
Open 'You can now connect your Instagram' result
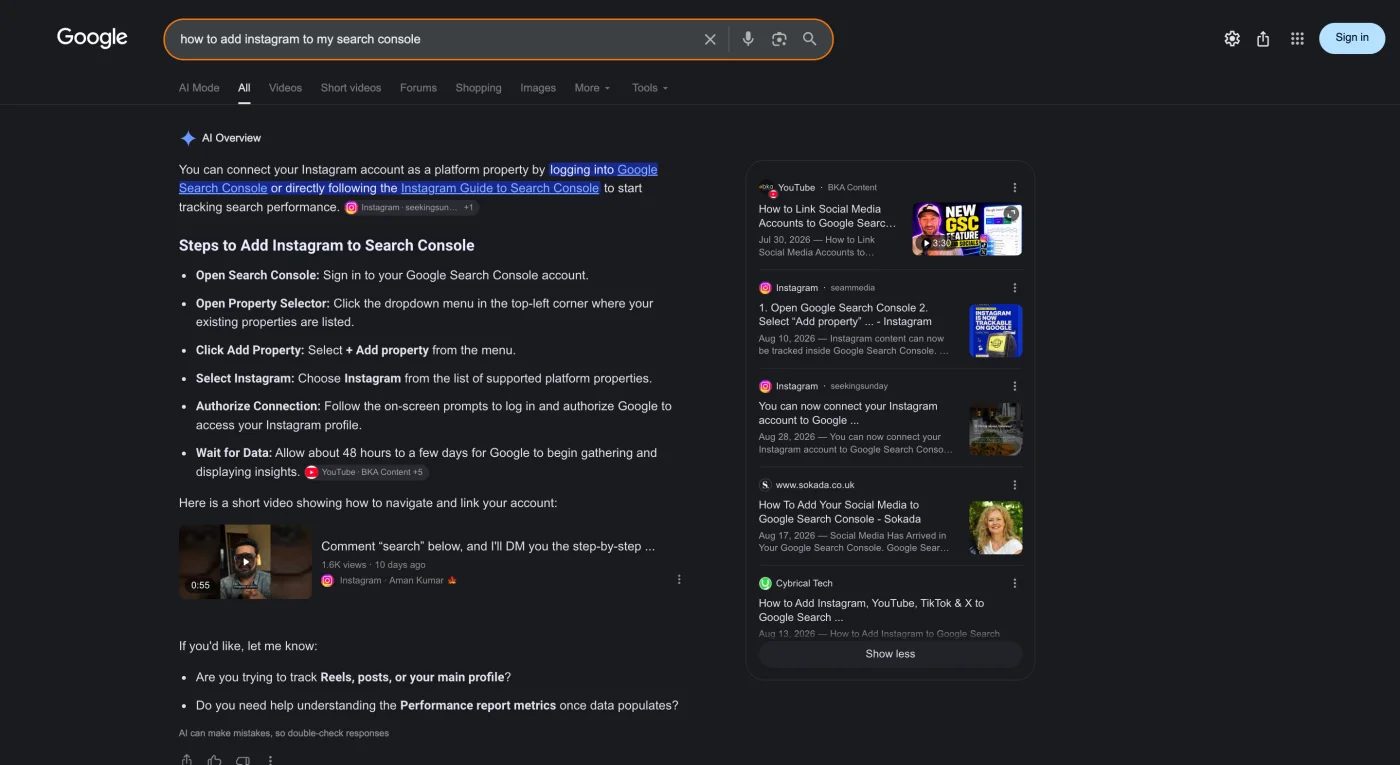point(848,413)
